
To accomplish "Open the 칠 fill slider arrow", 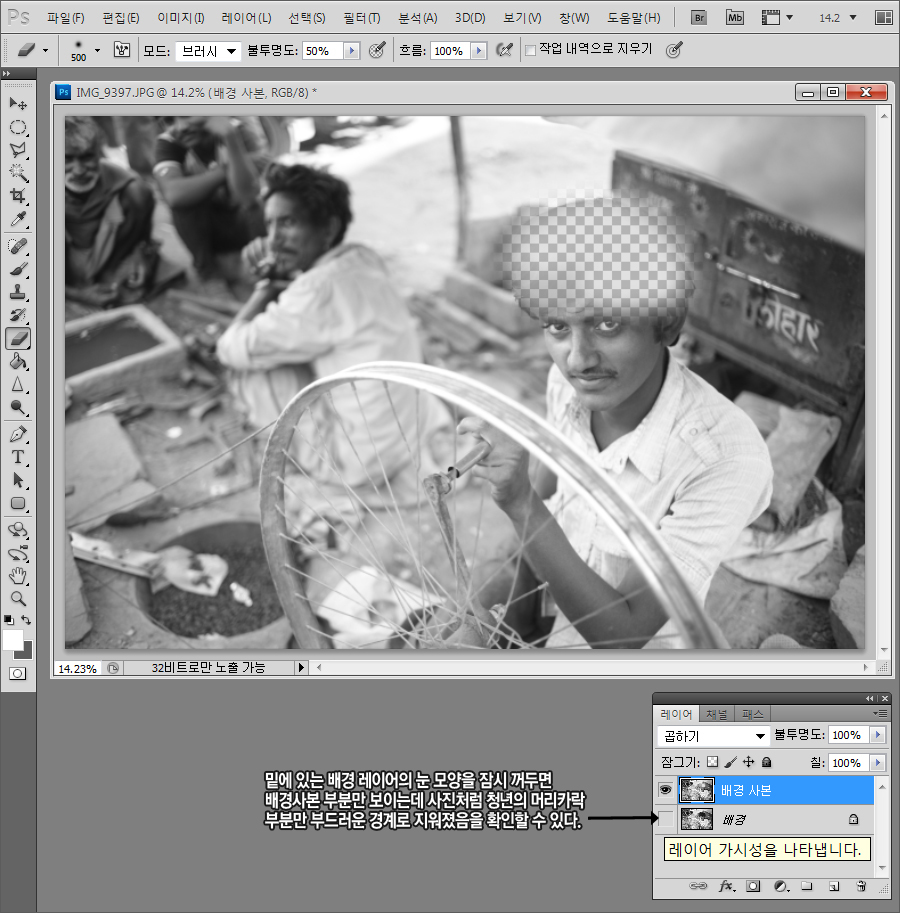I will tap(877, 762).
